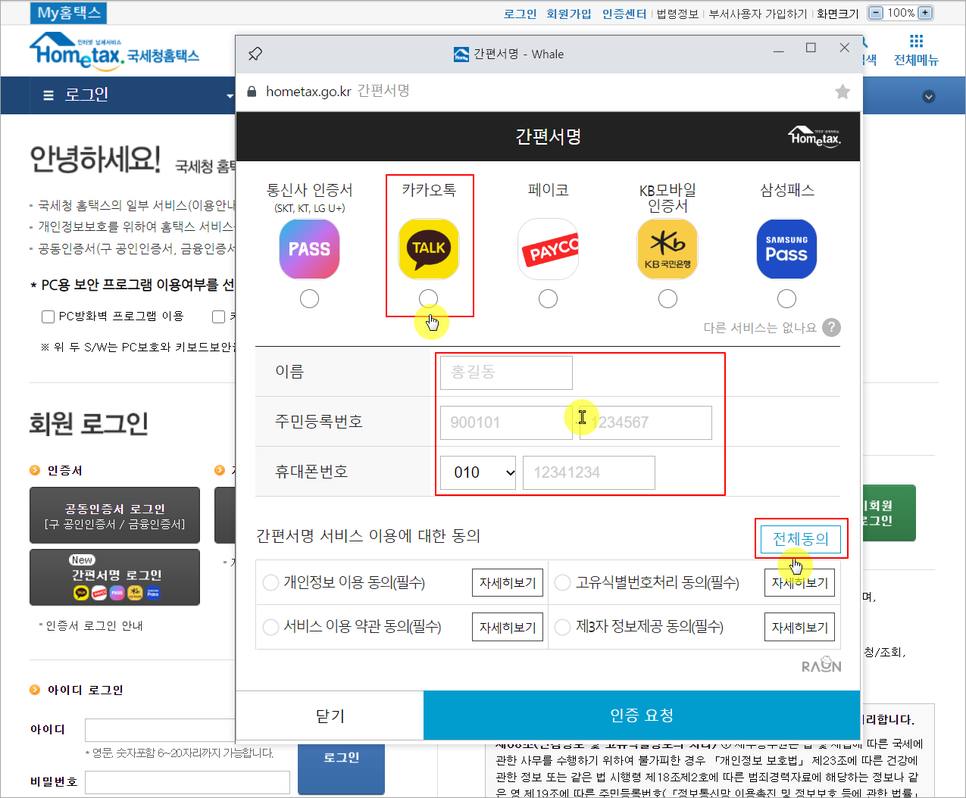Pick the PAYCO service icon
This screenshot has width=966, height=798.
point(548,249)
